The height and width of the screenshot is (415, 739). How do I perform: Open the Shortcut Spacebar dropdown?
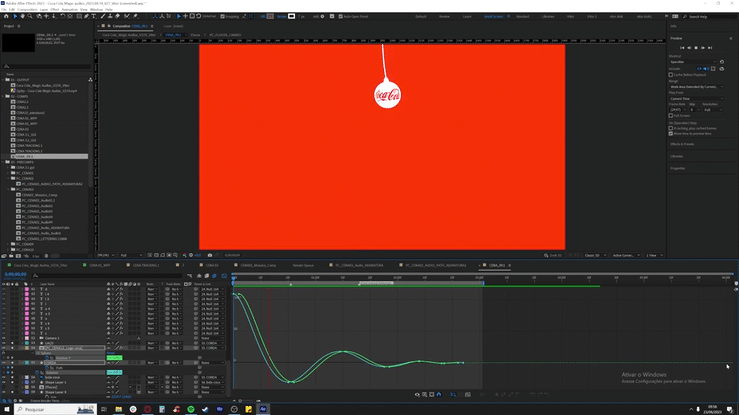tap(692, 62)
